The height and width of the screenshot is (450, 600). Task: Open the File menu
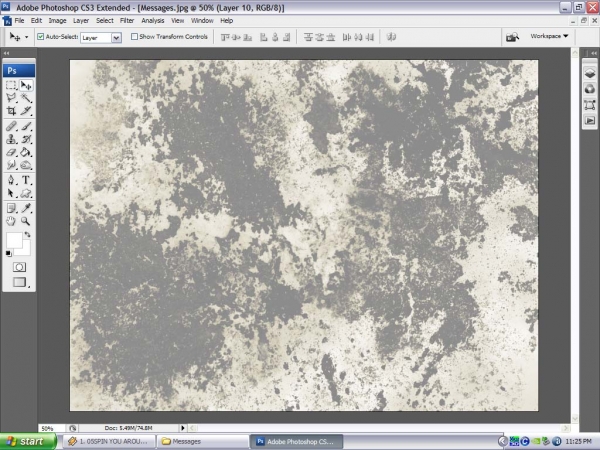tap(19, 21)
